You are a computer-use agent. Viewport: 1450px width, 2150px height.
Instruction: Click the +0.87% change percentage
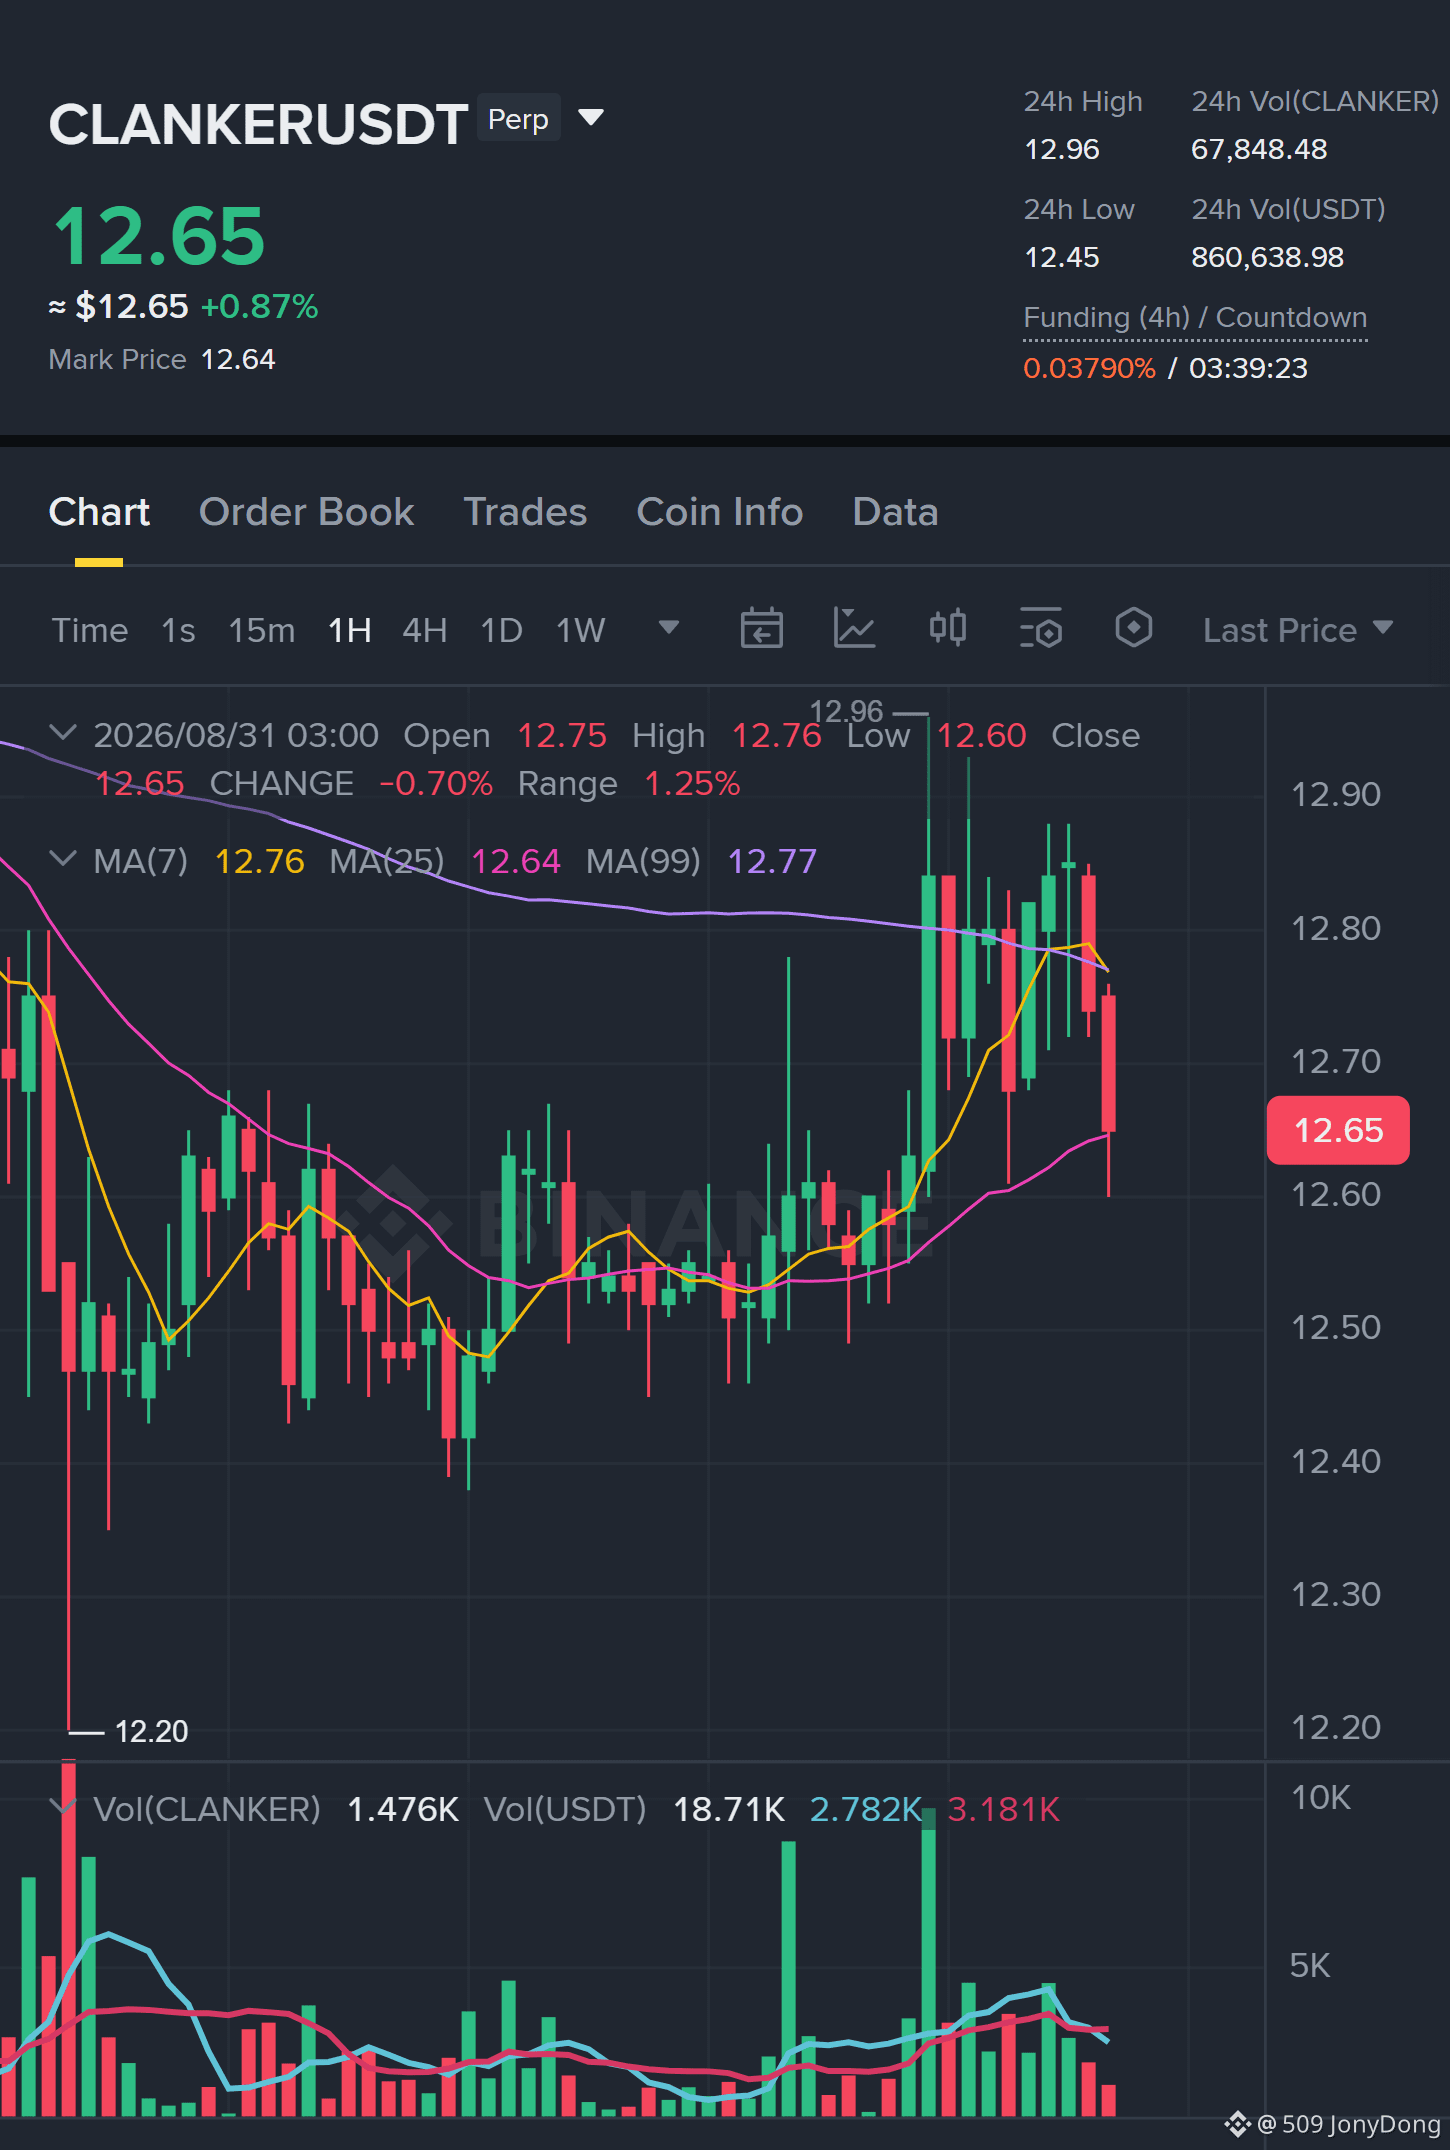coord(259,307)
